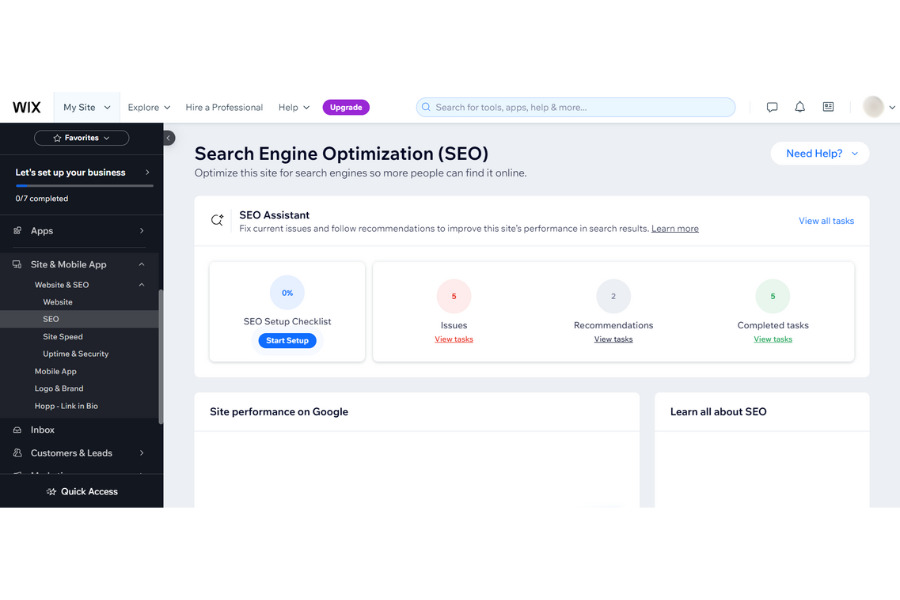
Task: Click the Upgrade button
Action: tap(346, 107)
